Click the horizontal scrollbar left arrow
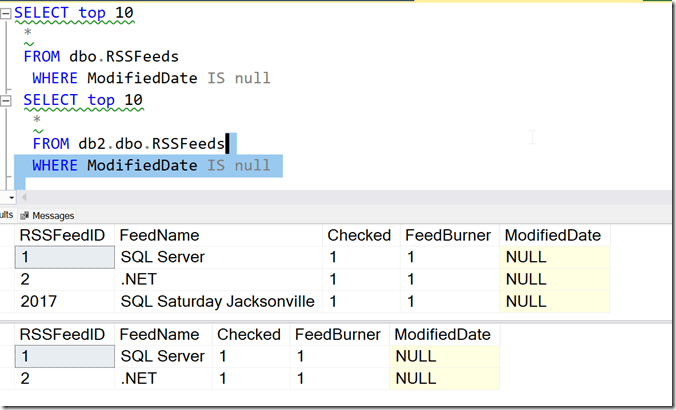This screenshot has height=410, width=676. click(x=24, y=197)
